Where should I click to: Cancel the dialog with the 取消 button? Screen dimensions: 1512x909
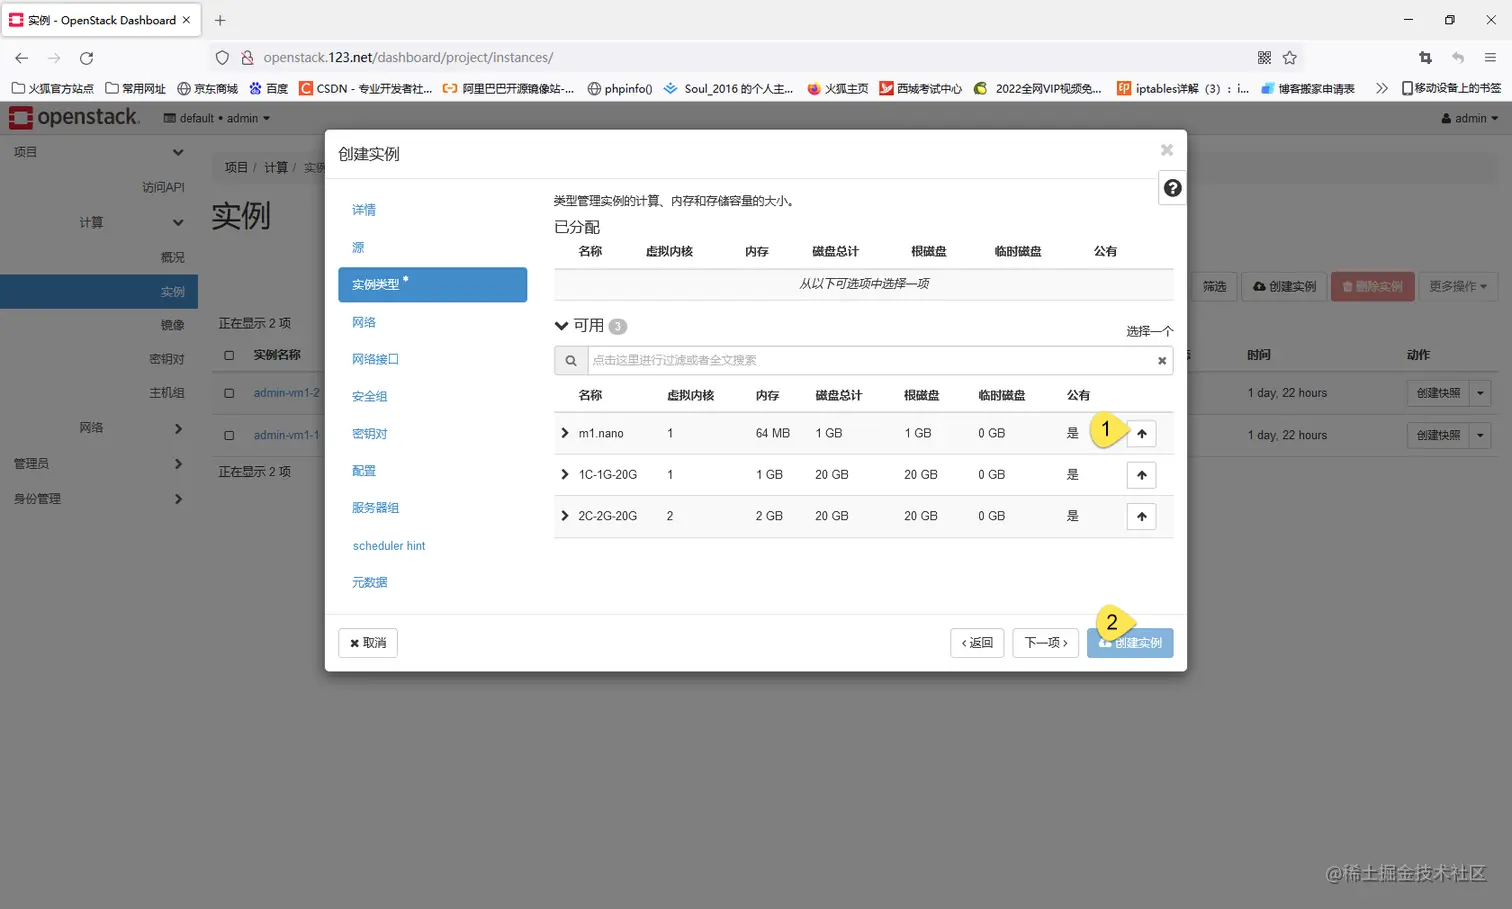(367, 643)
